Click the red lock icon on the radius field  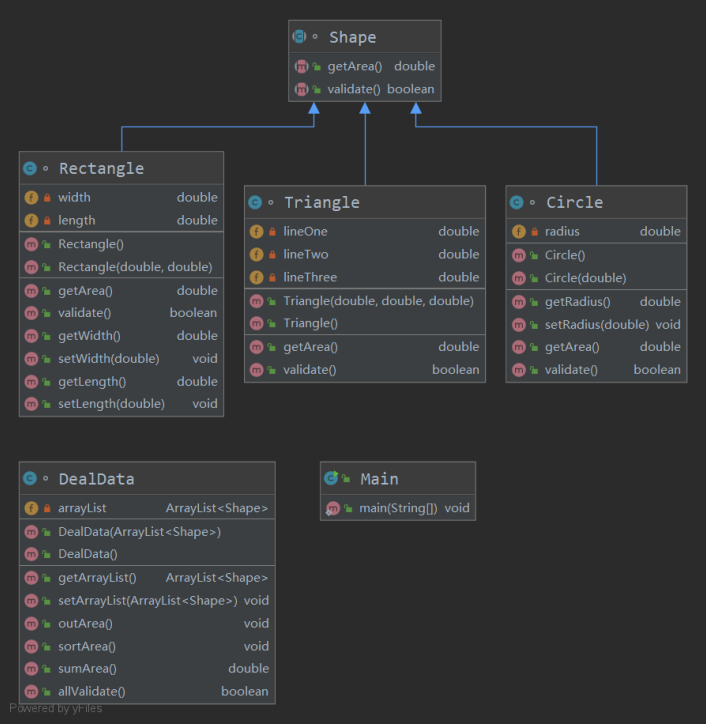click(535, 232)
